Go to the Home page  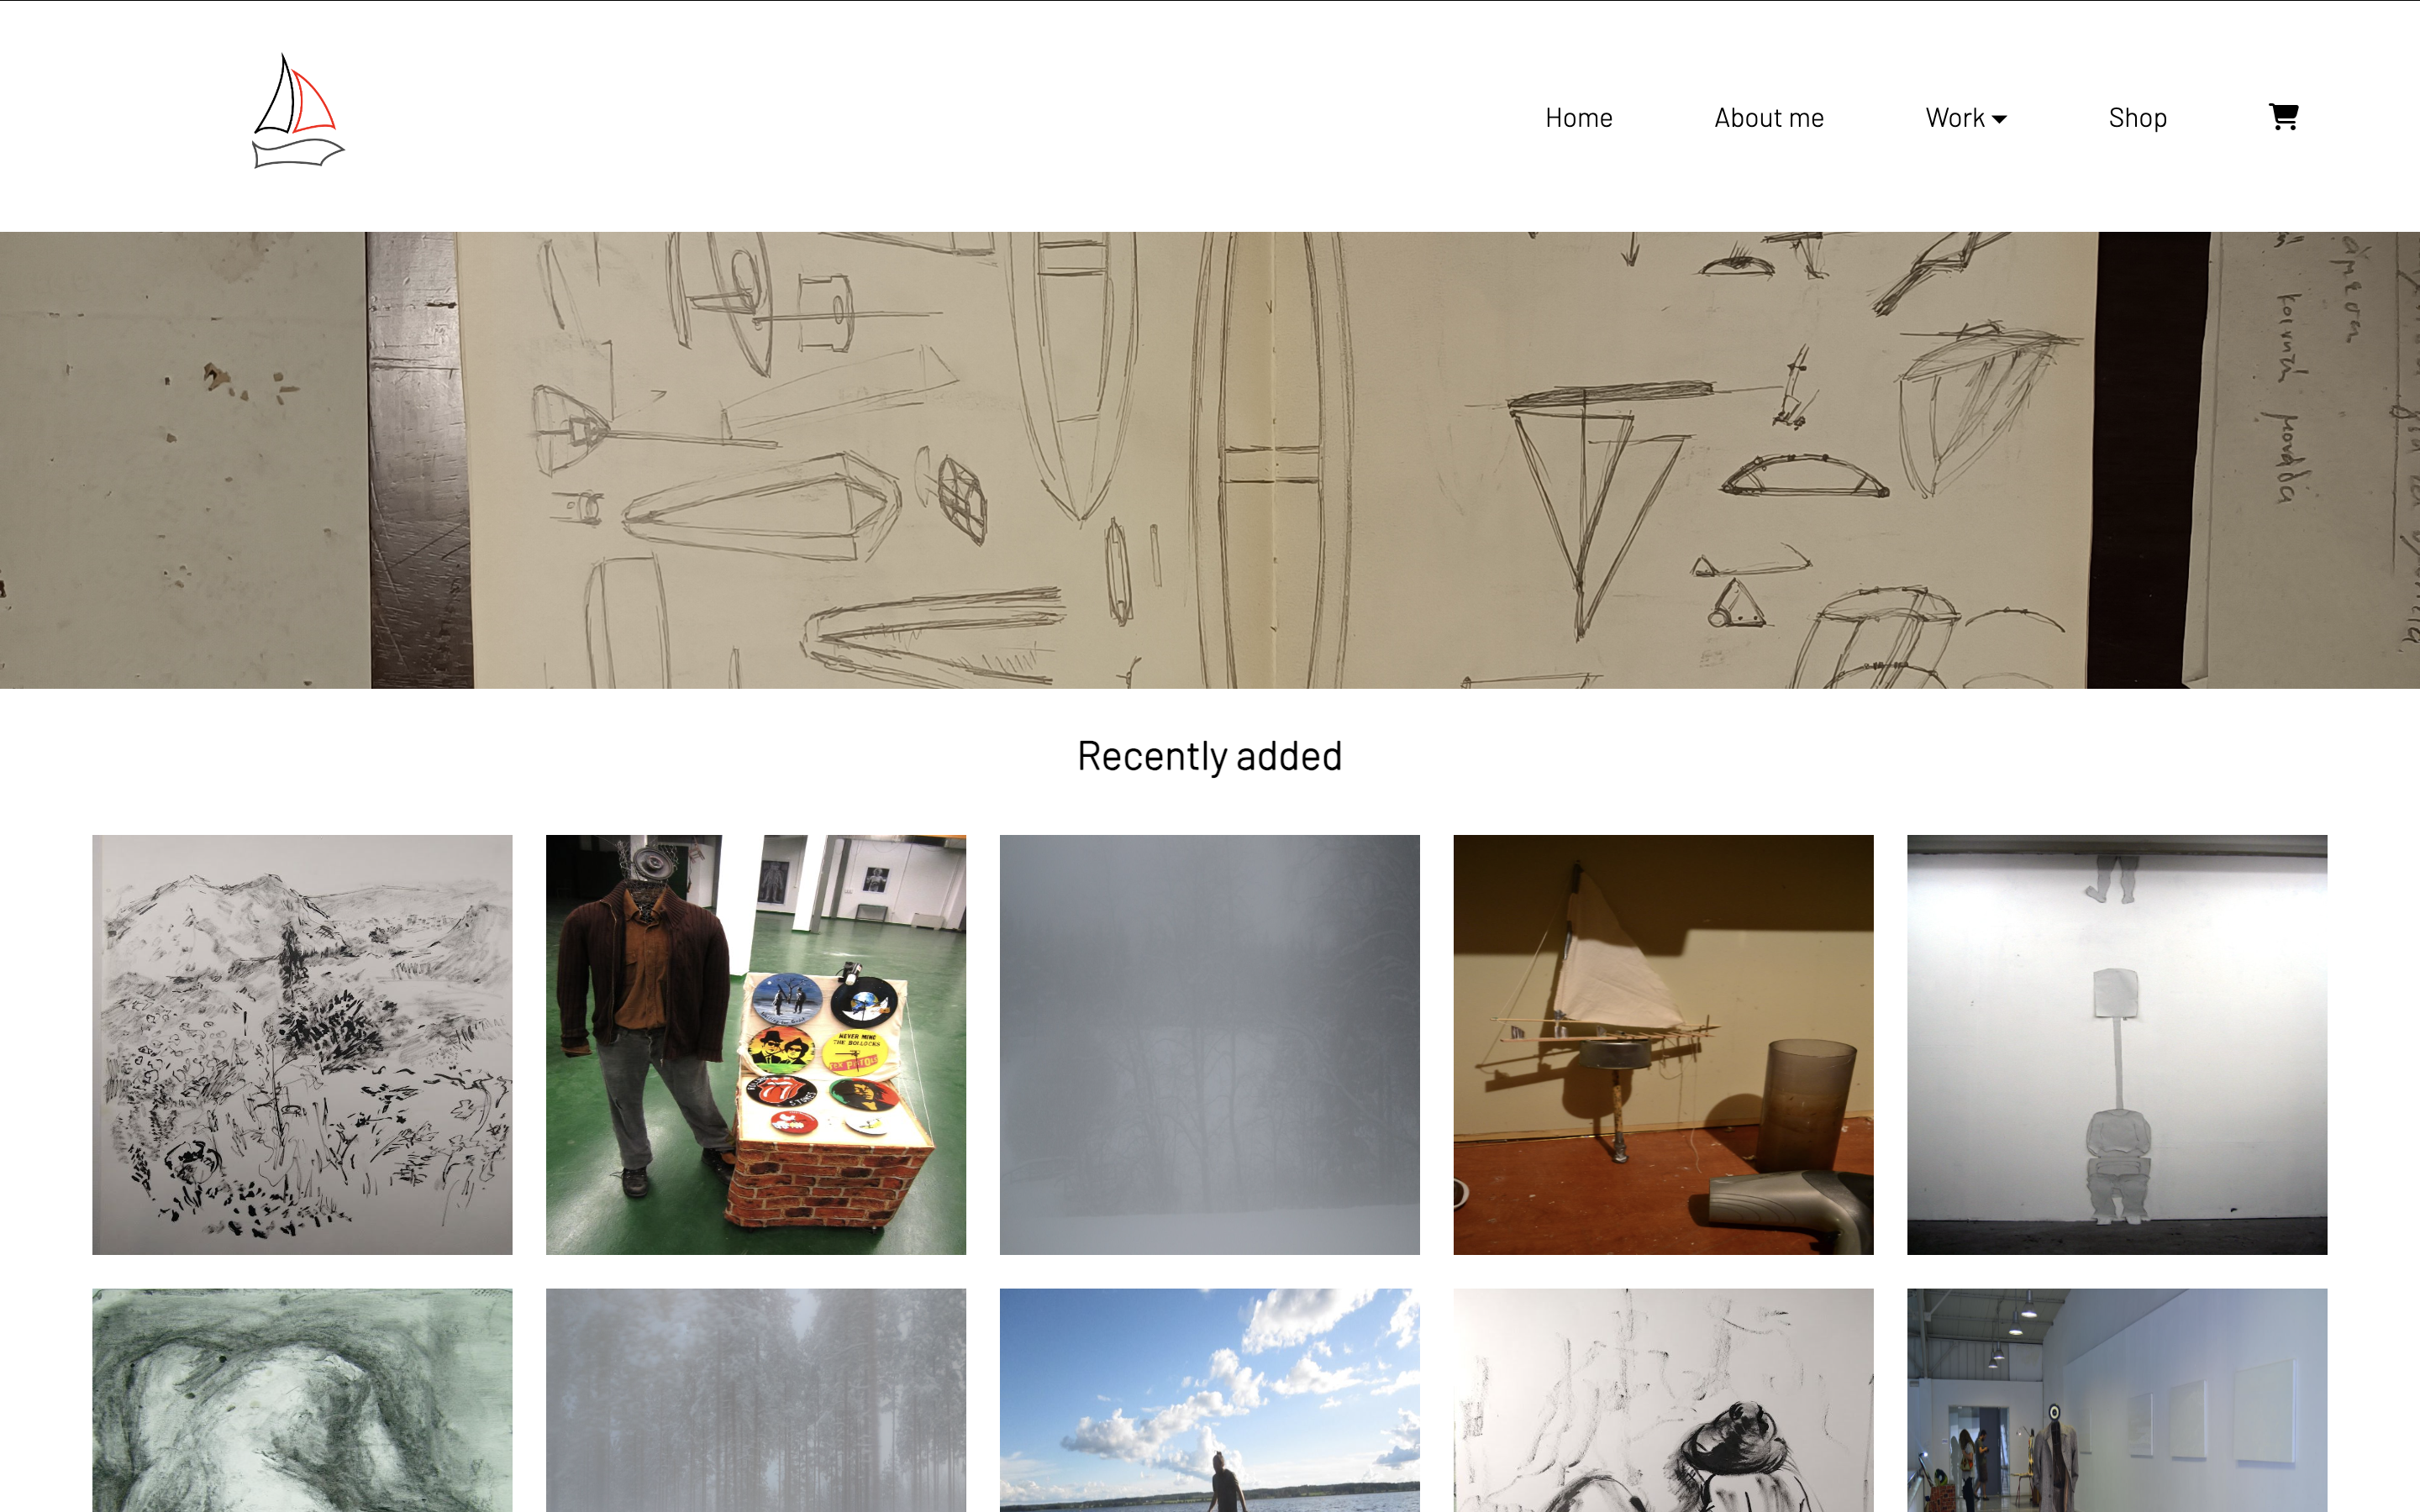(1578, 118)
